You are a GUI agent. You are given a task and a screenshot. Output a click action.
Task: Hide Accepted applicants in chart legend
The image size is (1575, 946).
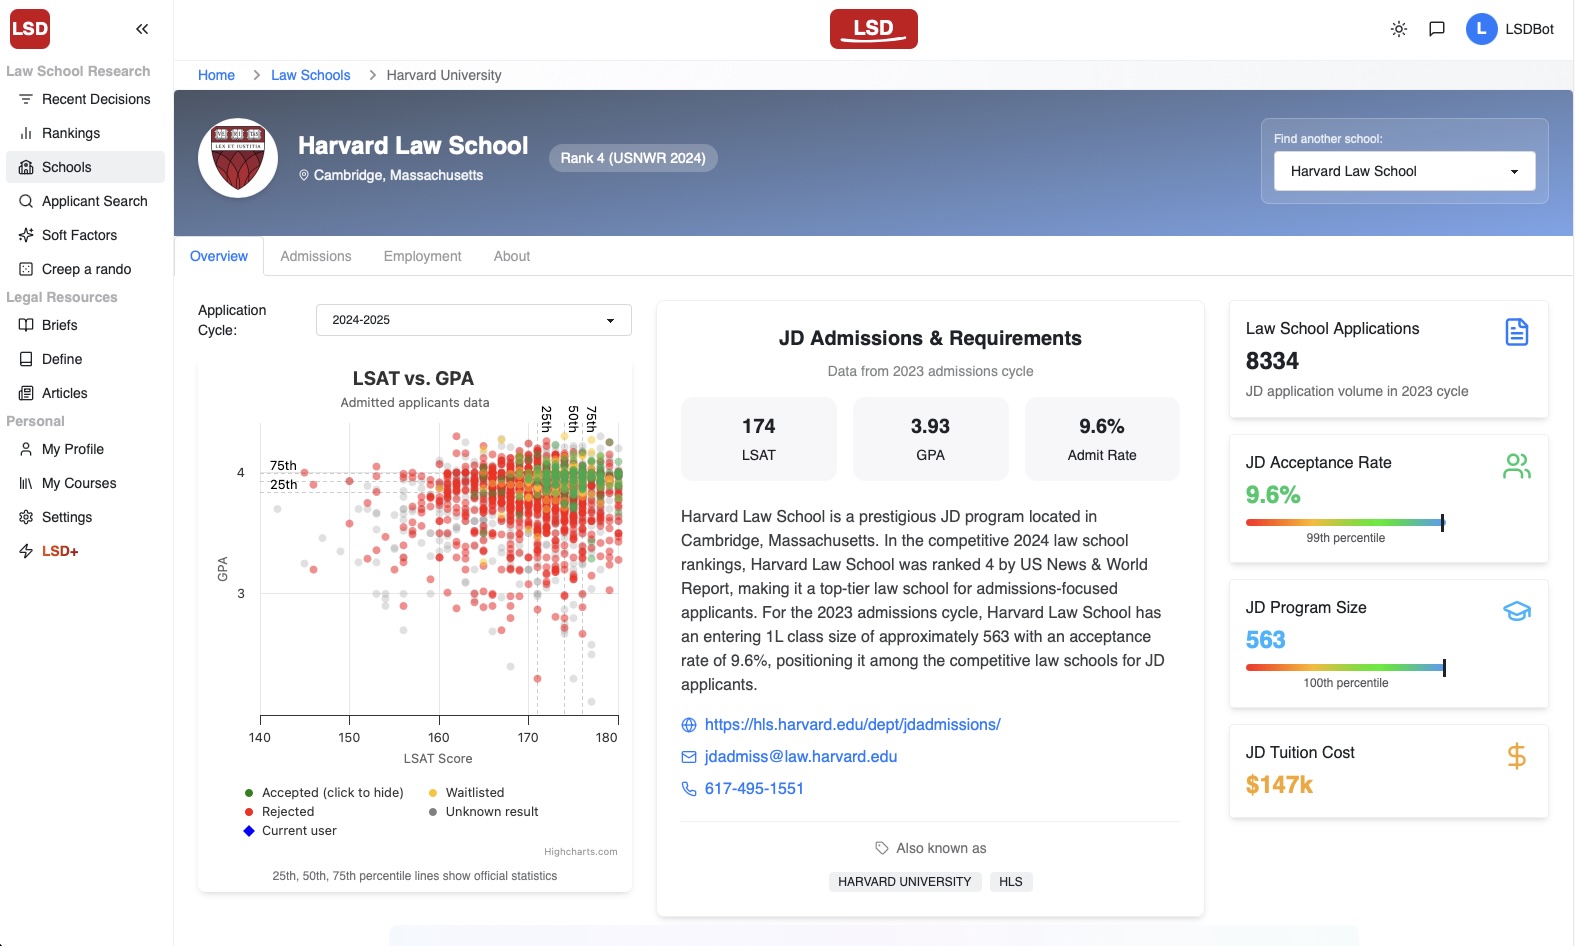[332, 793]
